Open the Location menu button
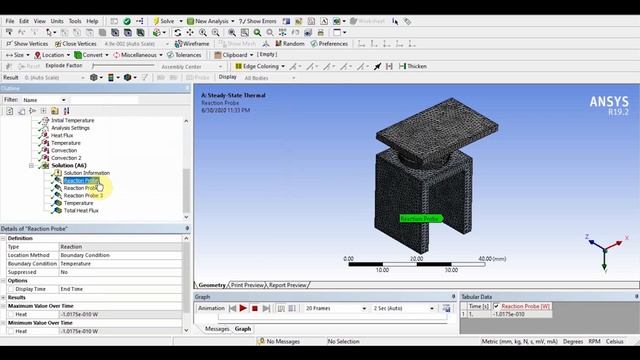Viewport: 640px width, 360px height. coord(52,55)
